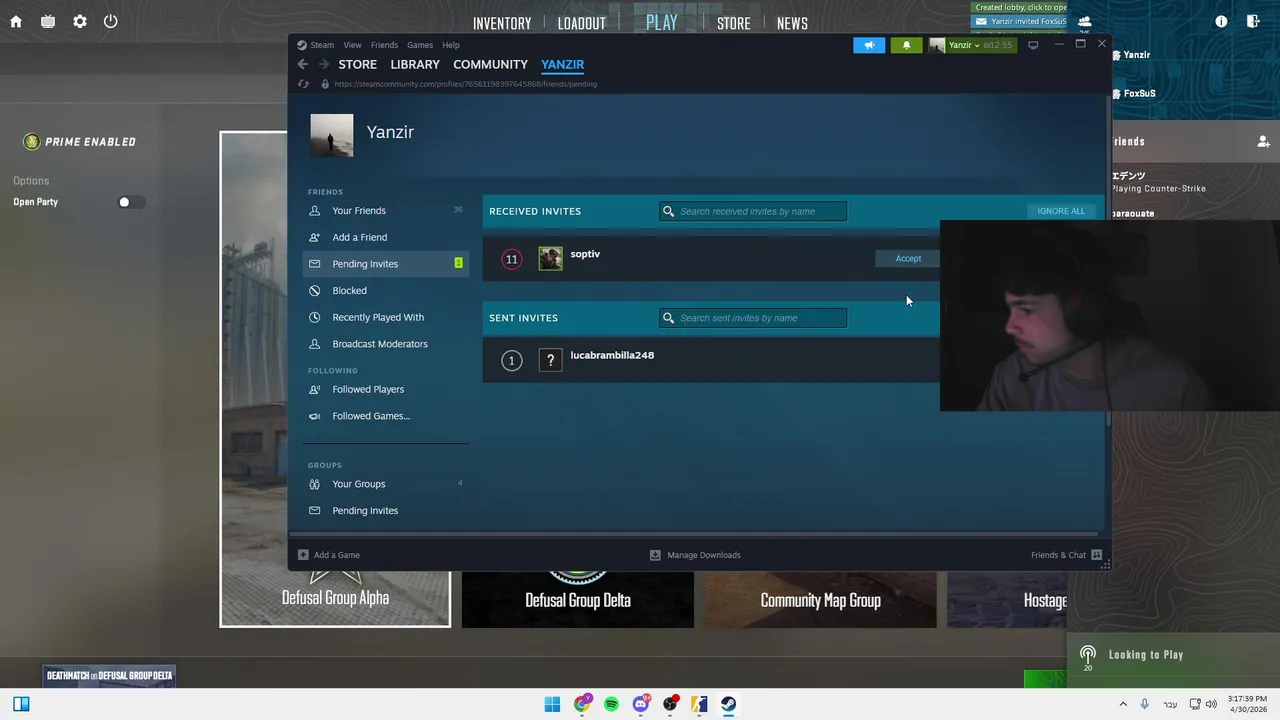The height and width of the screenshot is (720, 1280).
Task: Open Recently Played With
Action: (x=386, y=317)
